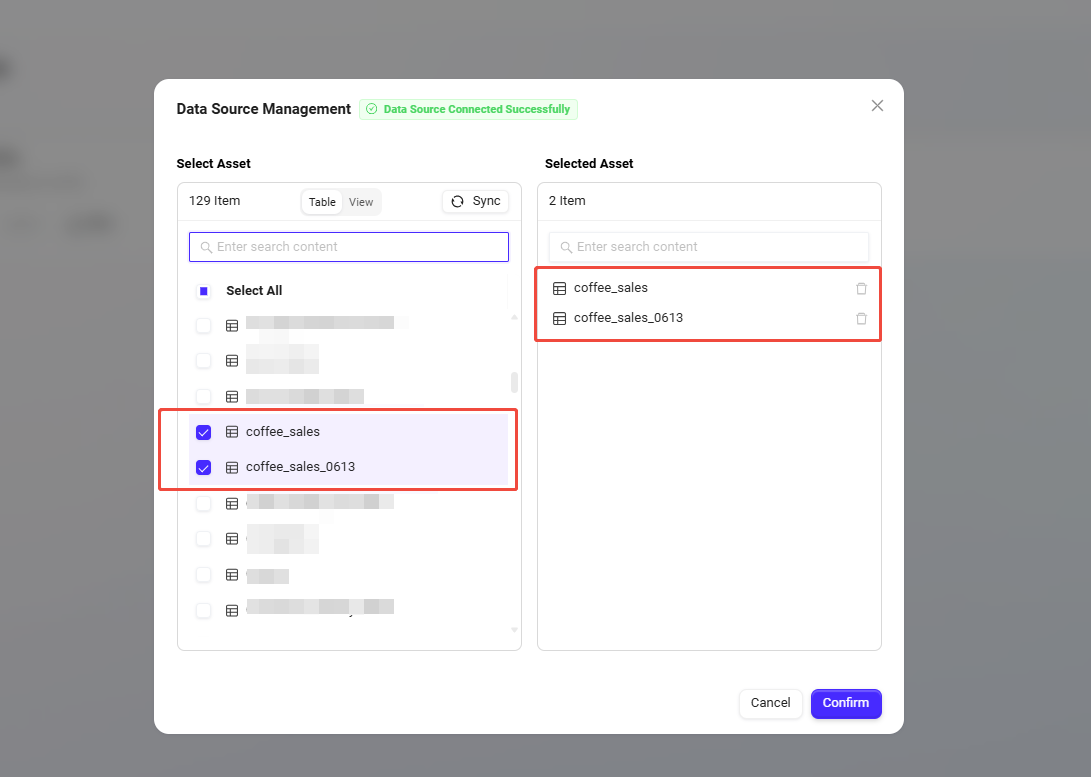
Task: Uncheck the coffee_sales_0613 checkbox
Action: [x=204, y=467]
